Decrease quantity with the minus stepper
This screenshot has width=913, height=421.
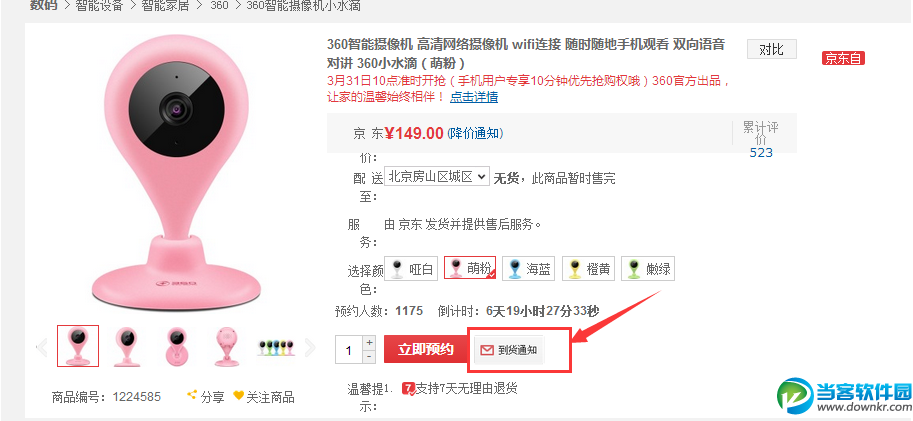[369, 356]
